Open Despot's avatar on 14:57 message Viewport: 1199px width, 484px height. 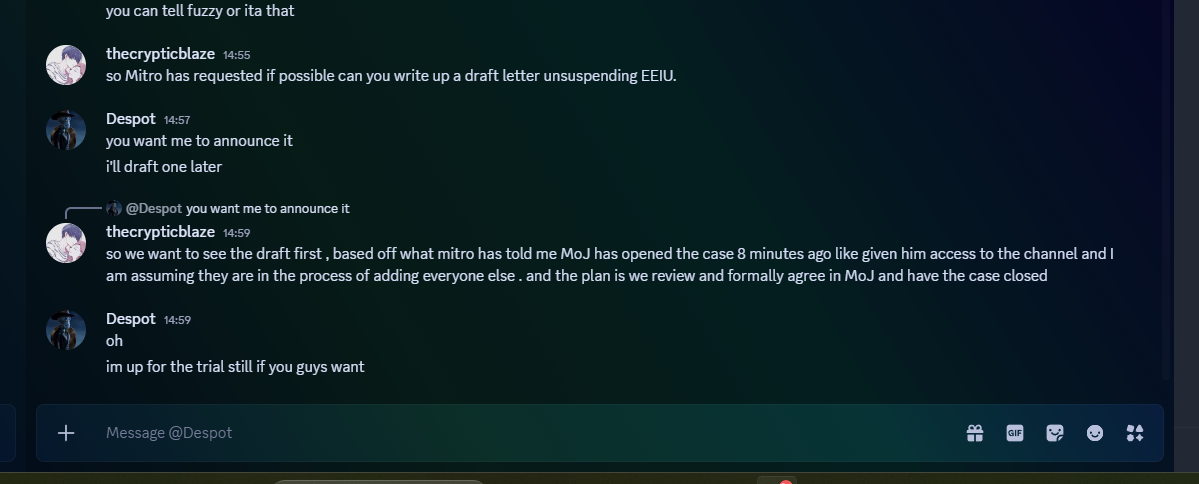coord(66,130)
